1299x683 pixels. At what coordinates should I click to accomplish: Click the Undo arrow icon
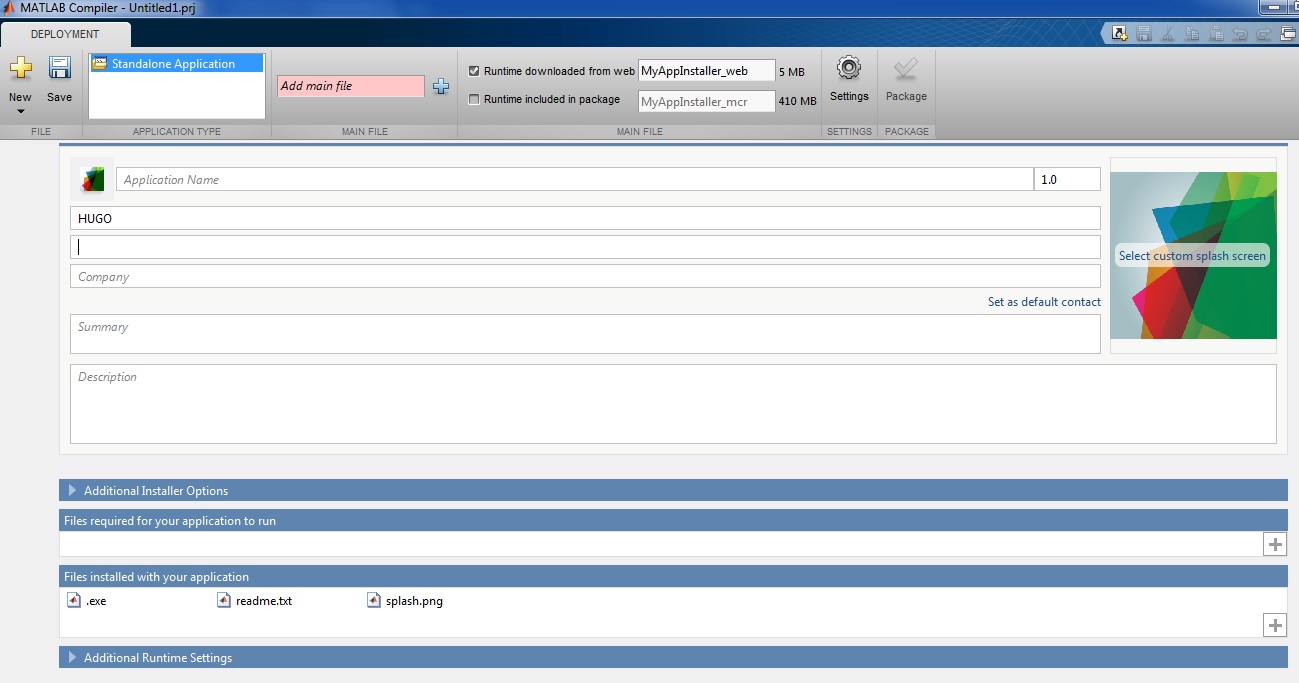click(x=1240, y=33)
